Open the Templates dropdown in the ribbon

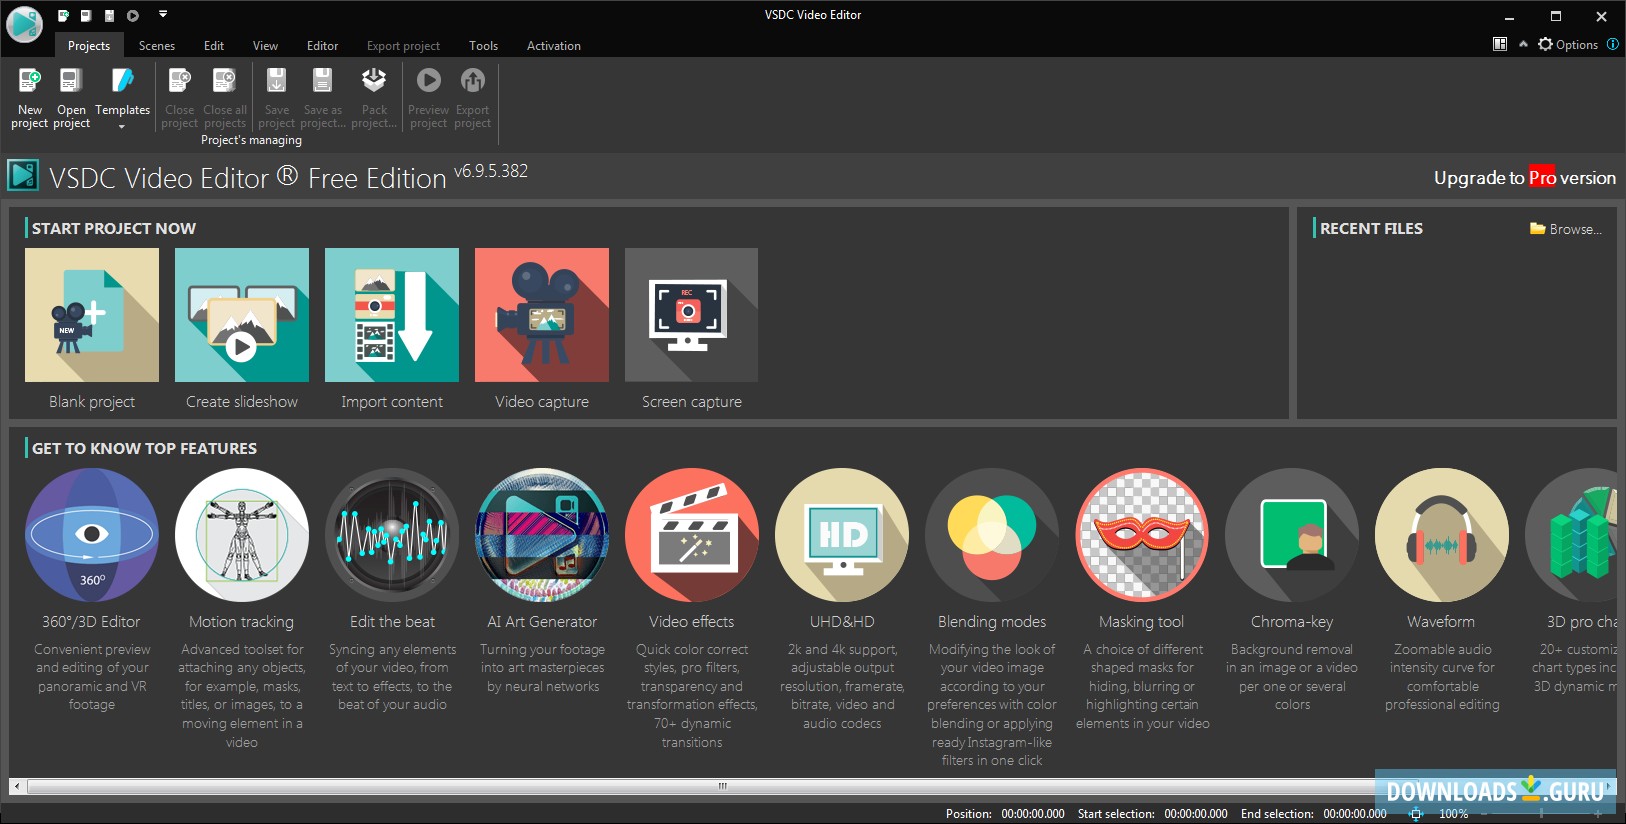(122, 97)
